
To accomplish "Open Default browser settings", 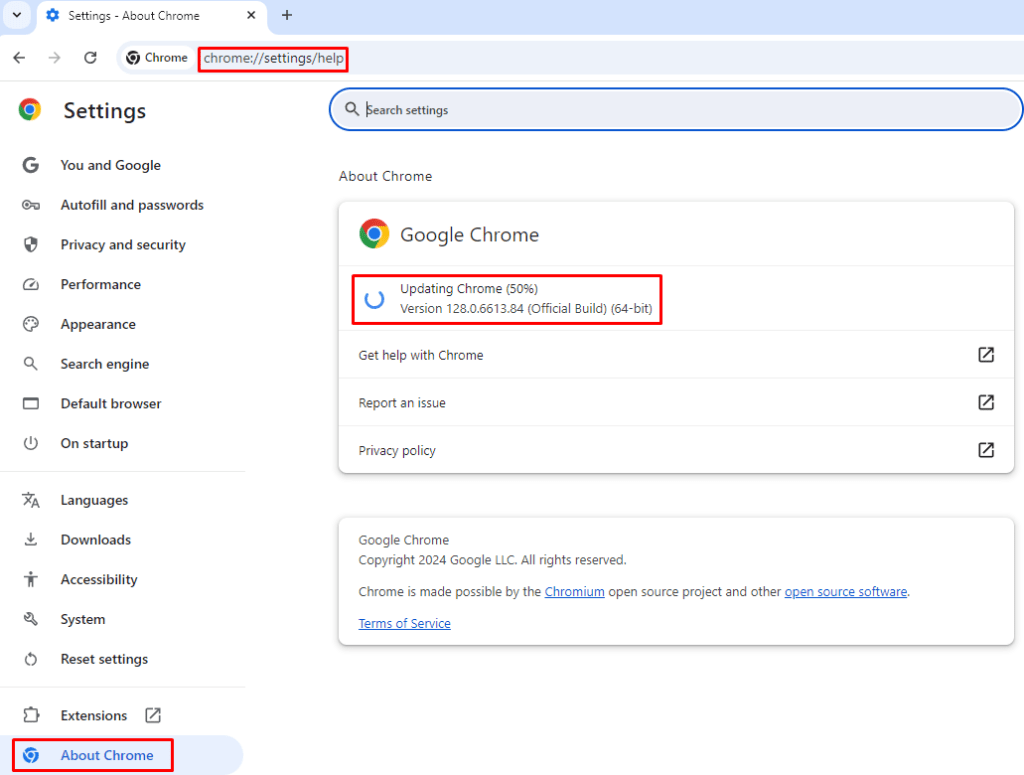I will (x=110, y=403).
